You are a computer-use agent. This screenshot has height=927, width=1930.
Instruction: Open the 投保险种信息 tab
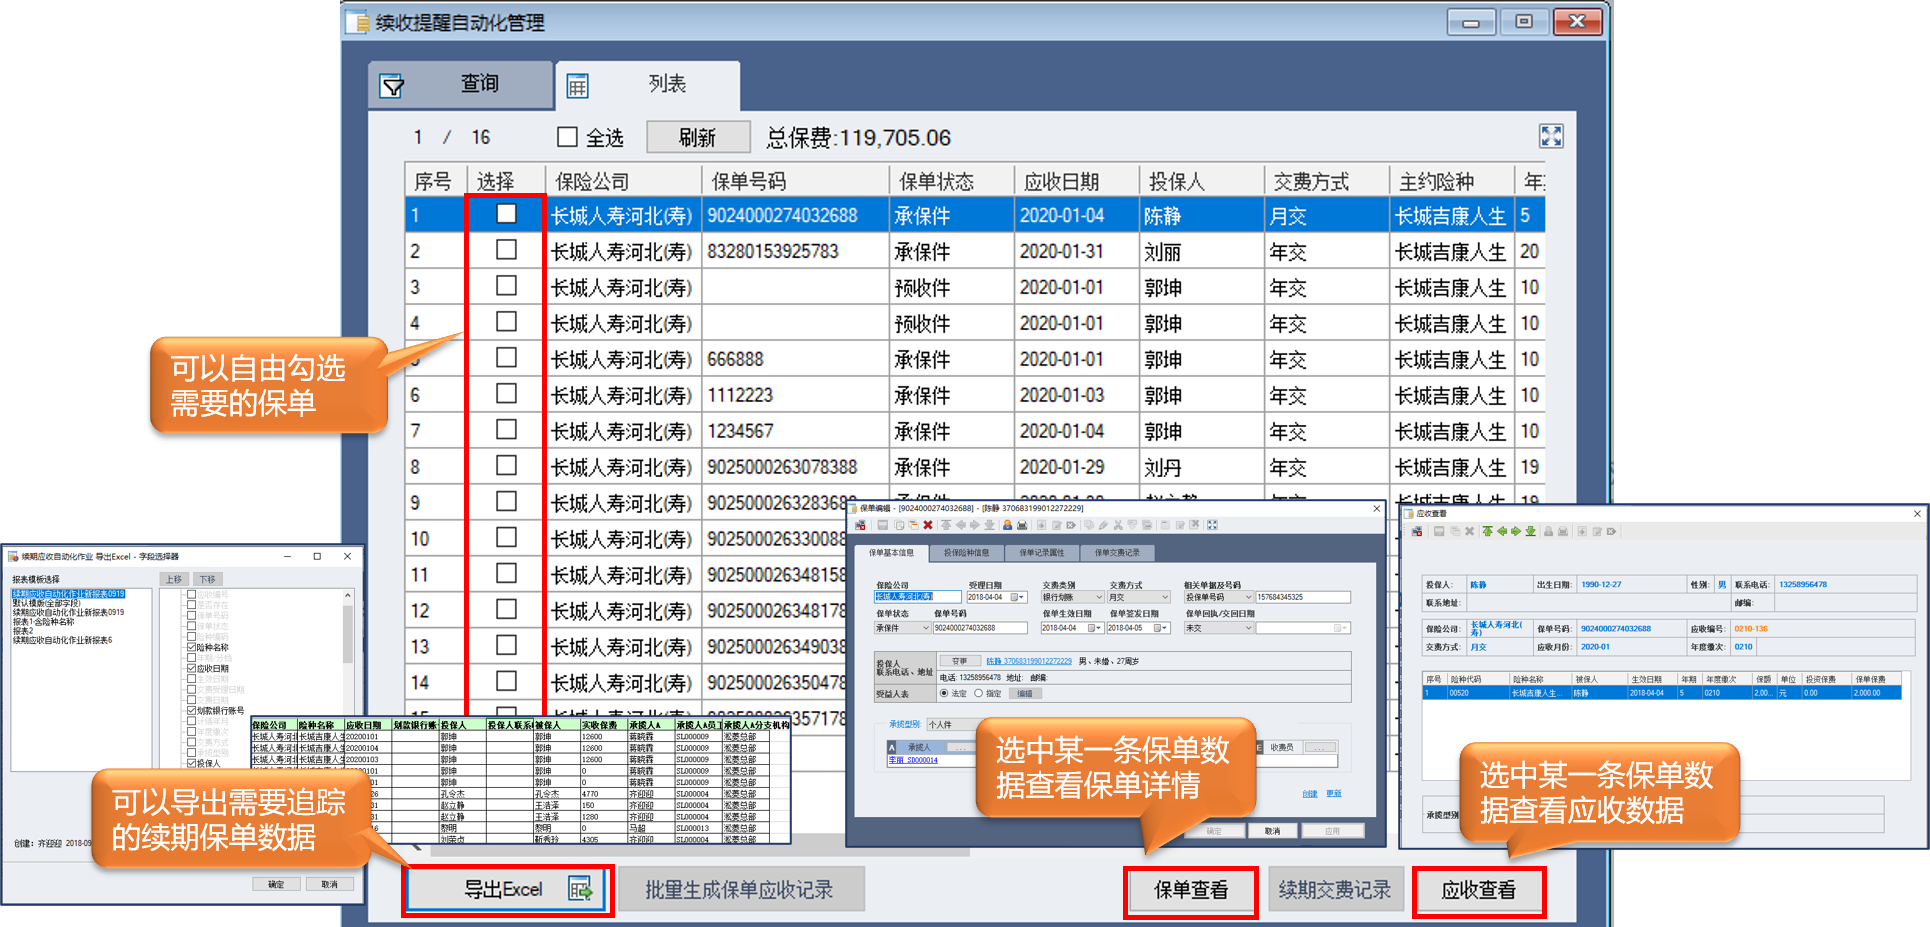click(965, 552)
